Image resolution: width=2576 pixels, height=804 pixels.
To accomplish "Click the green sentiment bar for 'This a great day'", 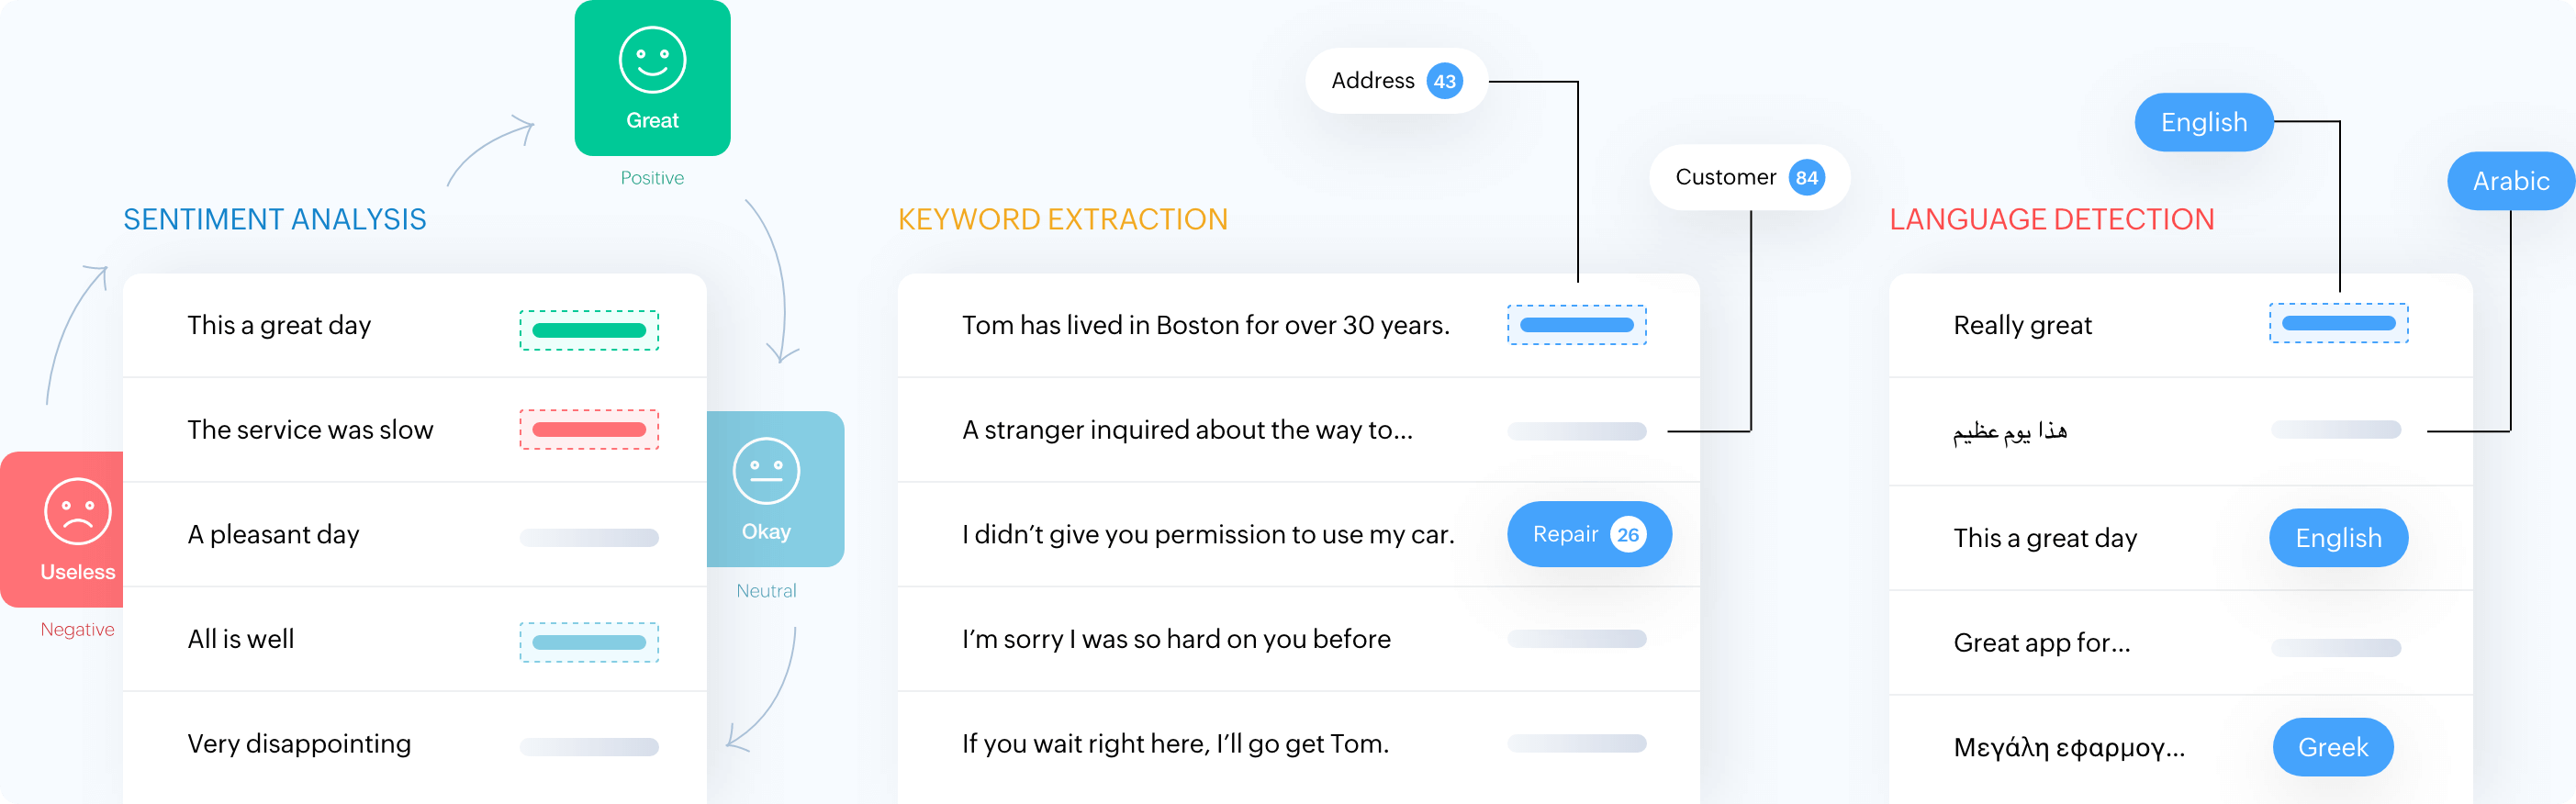I will tap(589, 331).
